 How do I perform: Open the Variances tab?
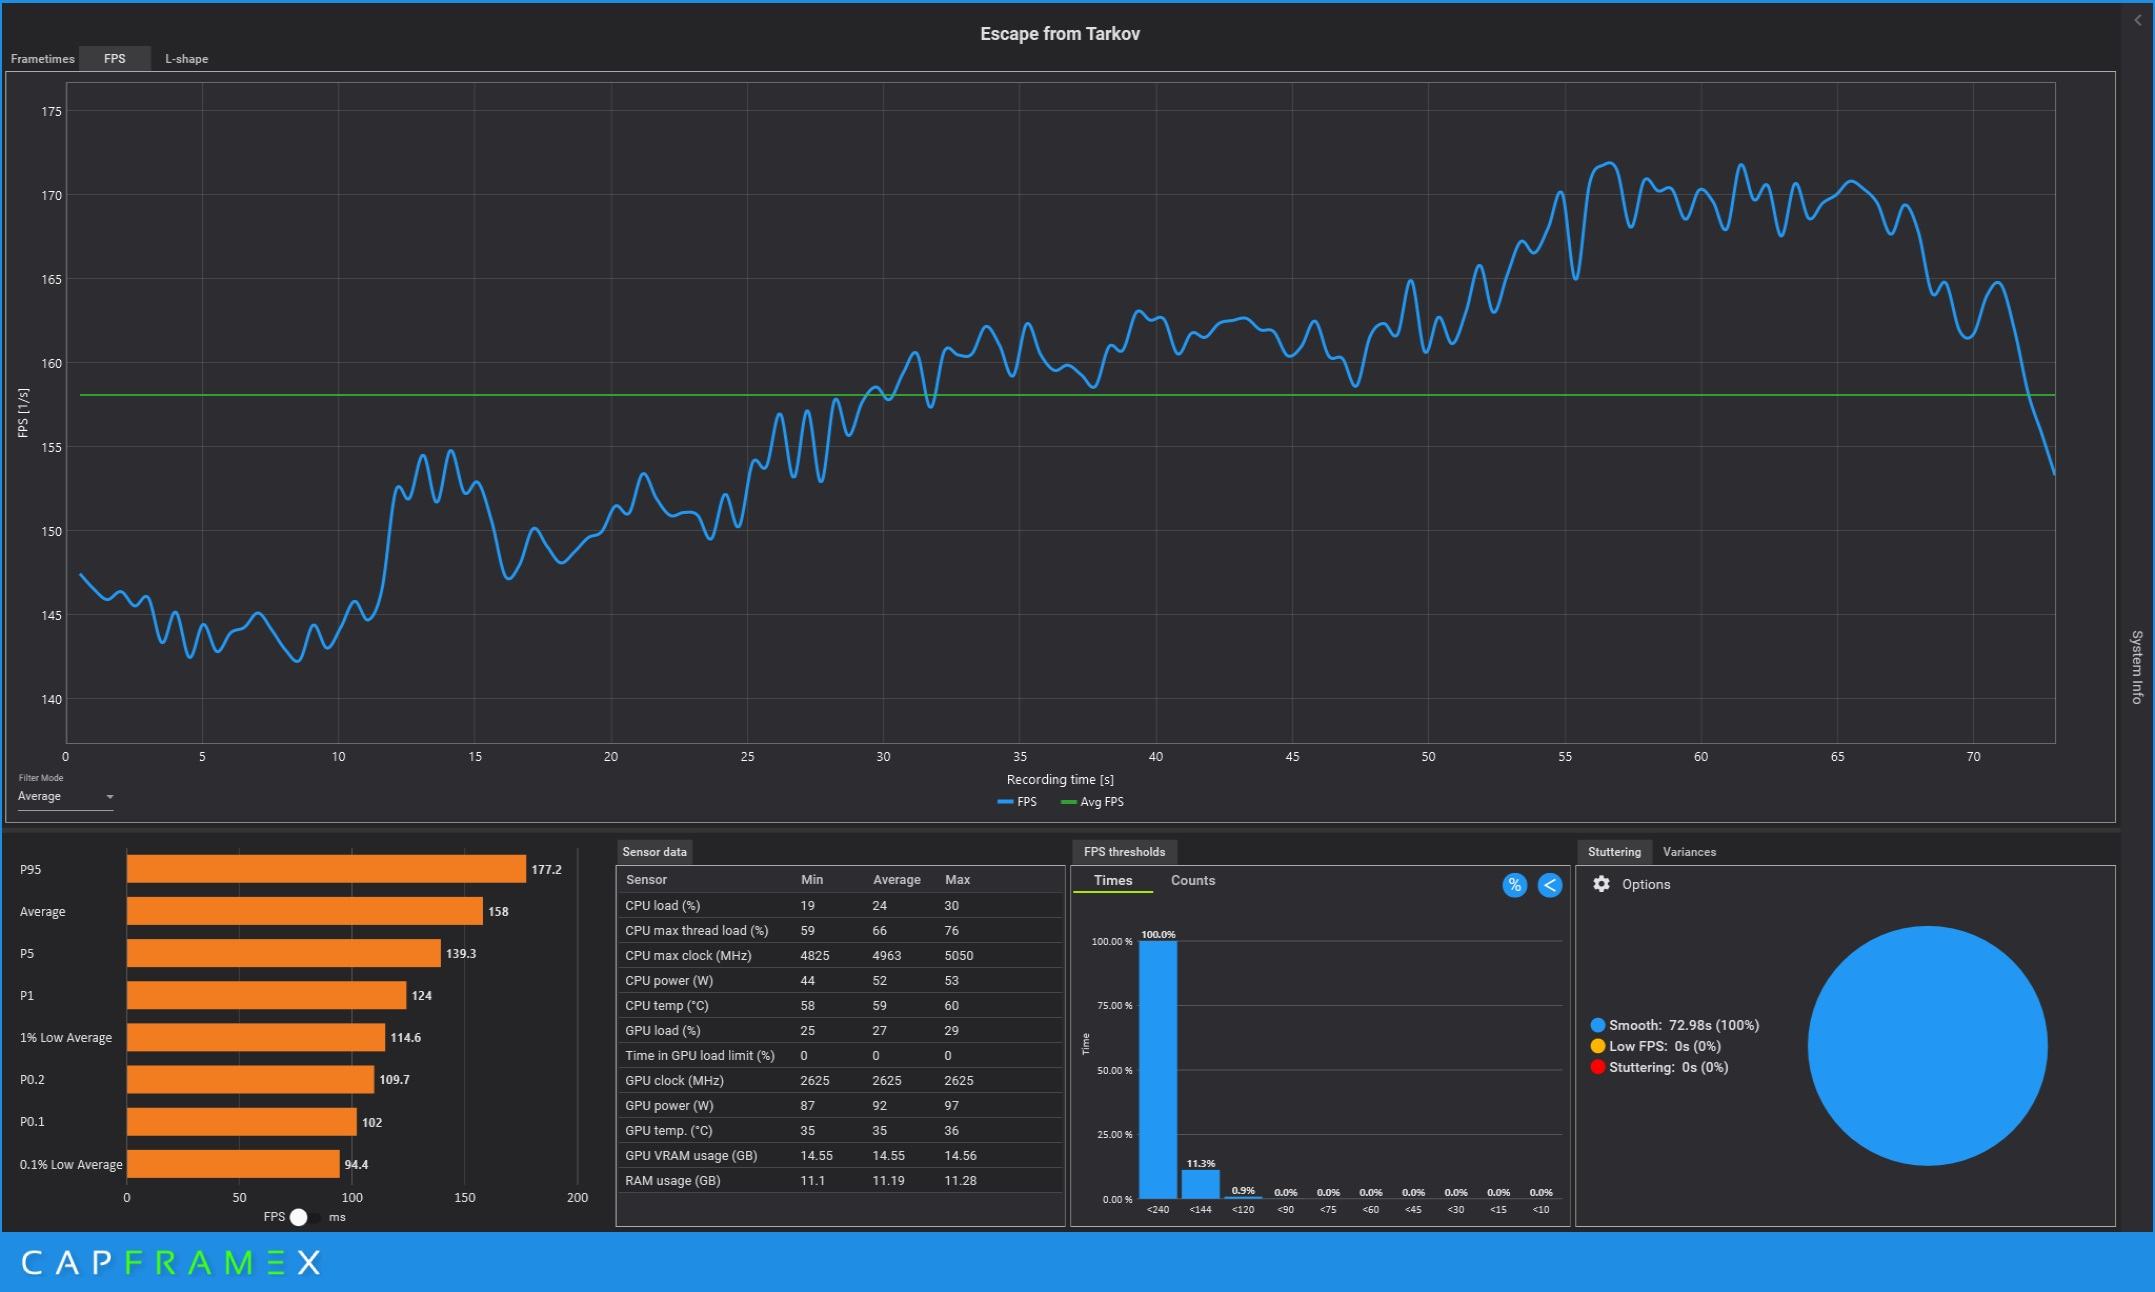pyautogui.click(x=1689, y=852)
